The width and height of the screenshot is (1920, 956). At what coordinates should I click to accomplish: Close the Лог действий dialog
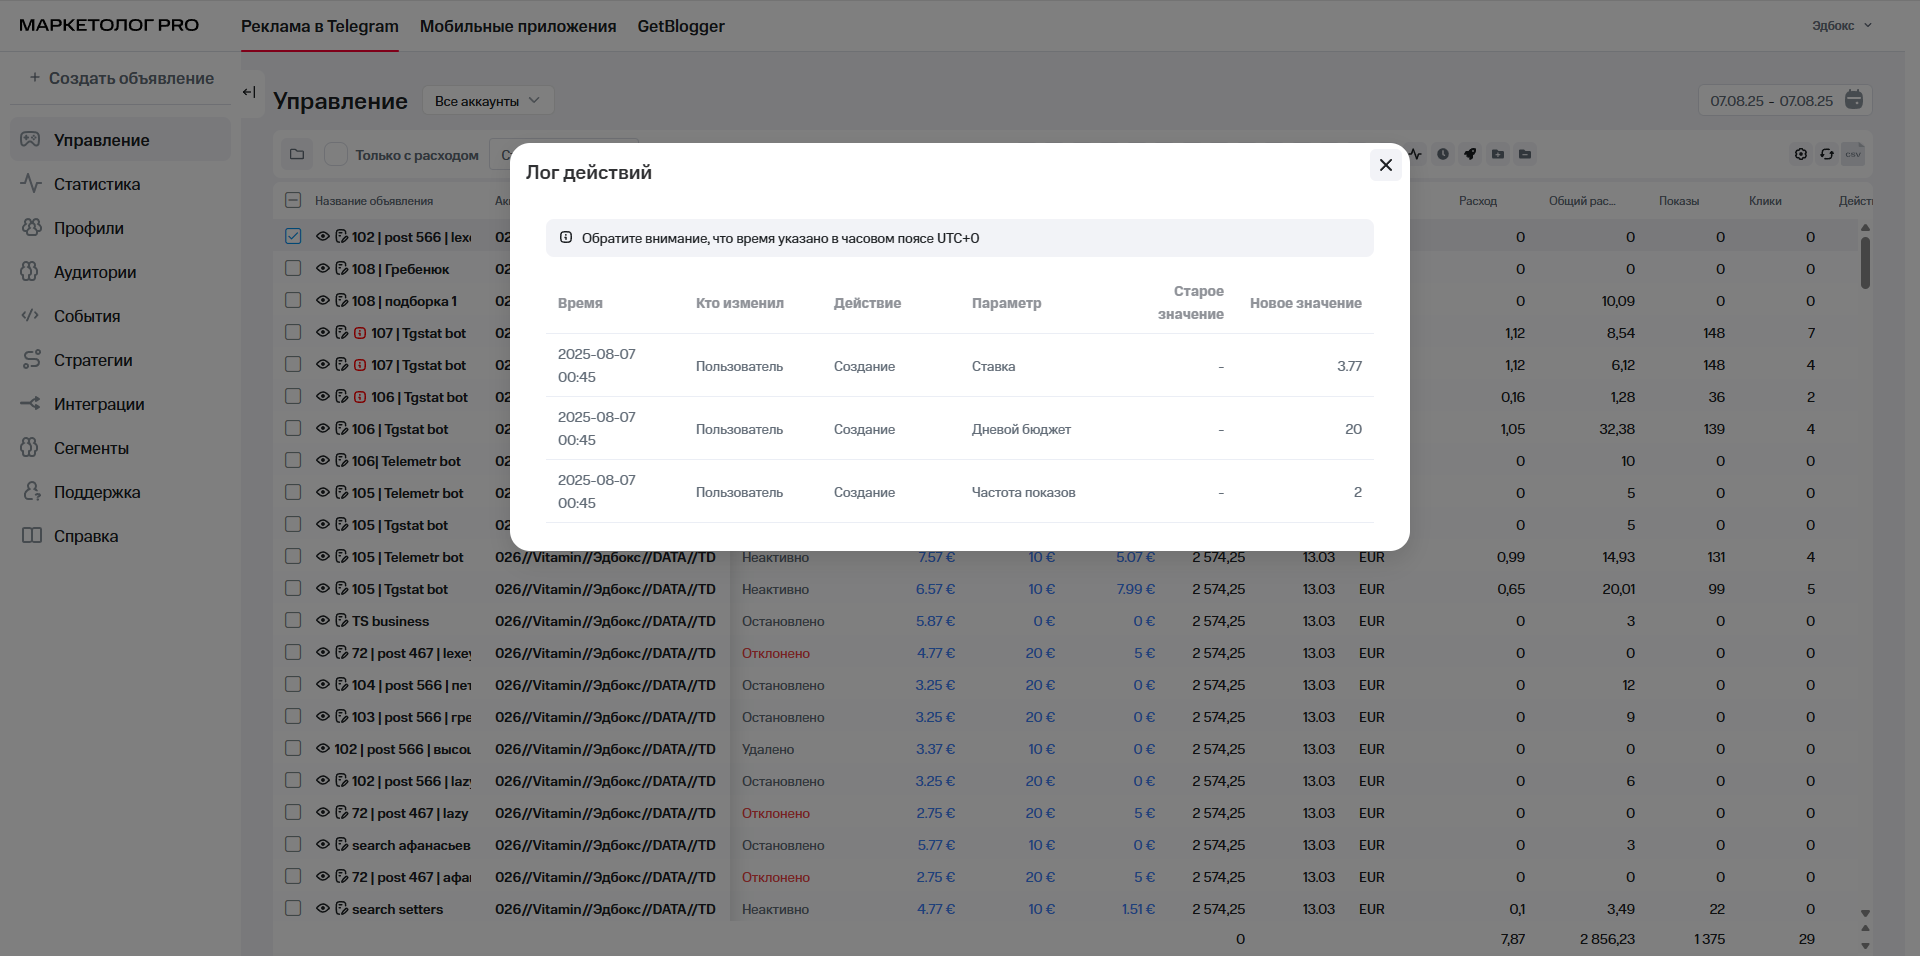pos(1385,165)
